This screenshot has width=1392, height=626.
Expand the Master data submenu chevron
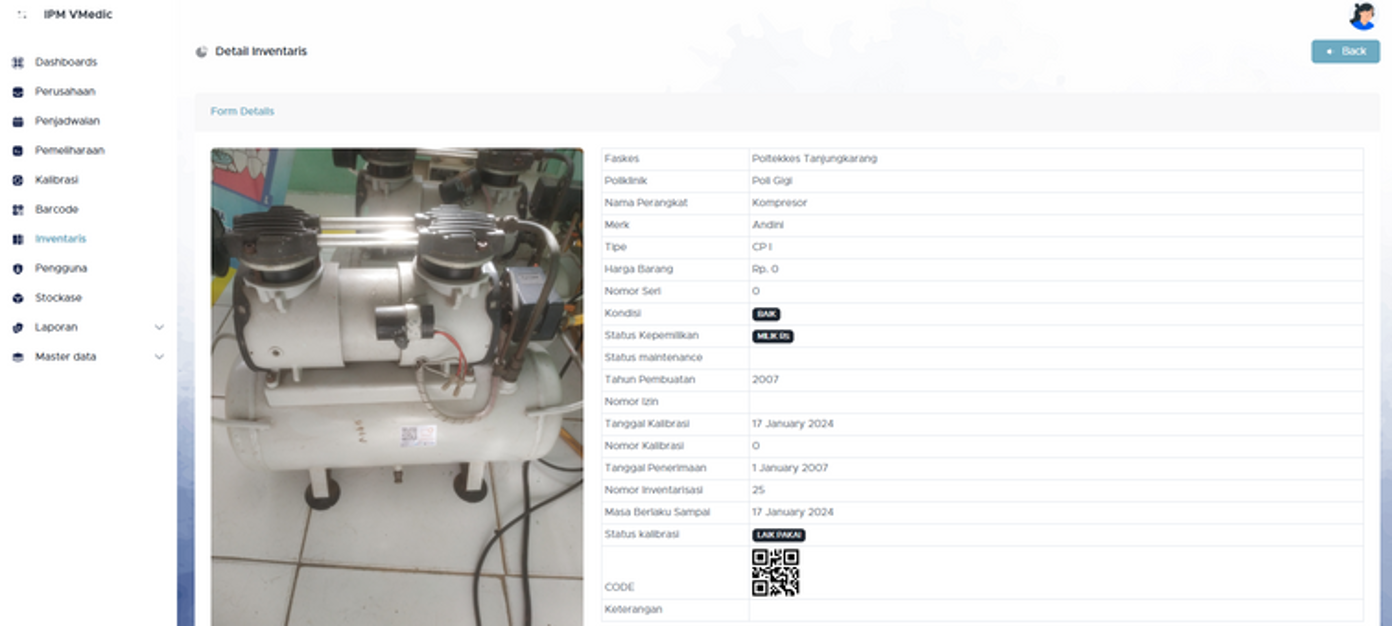[159, 357]
